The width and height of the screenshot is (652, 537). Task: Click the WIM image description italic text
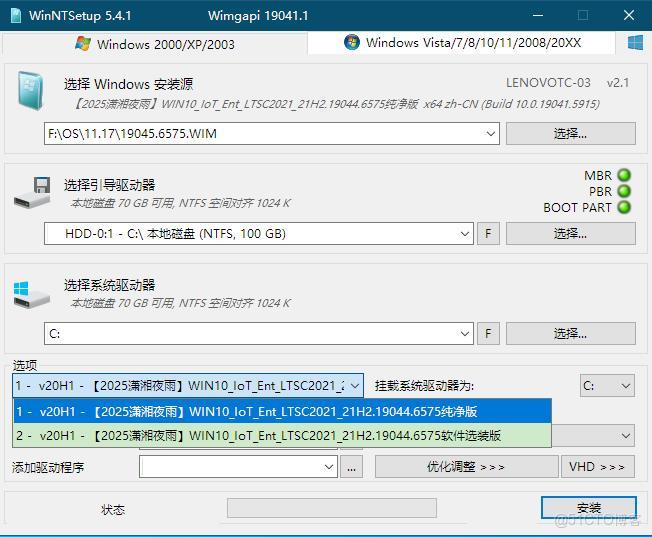coord(337,104)
